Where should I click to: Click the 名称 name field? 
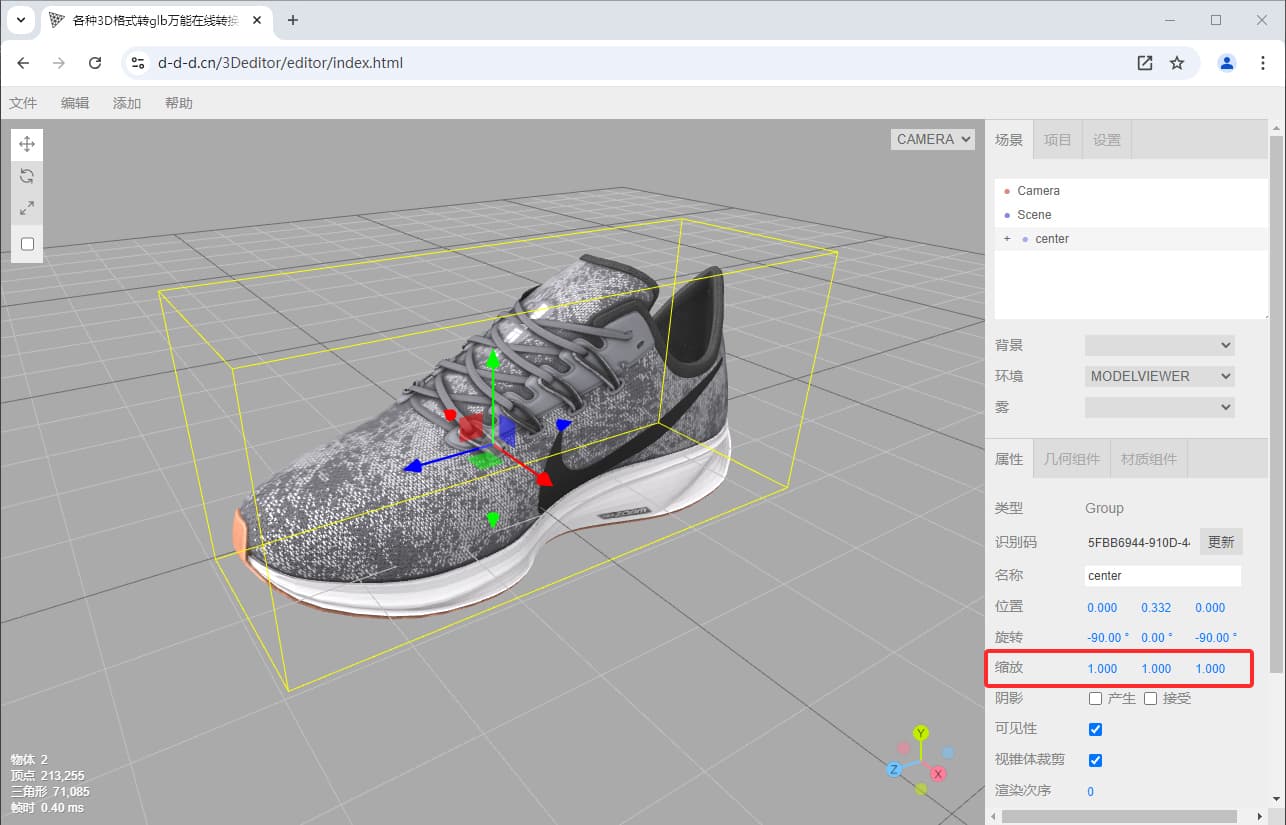coord(1163,576)
